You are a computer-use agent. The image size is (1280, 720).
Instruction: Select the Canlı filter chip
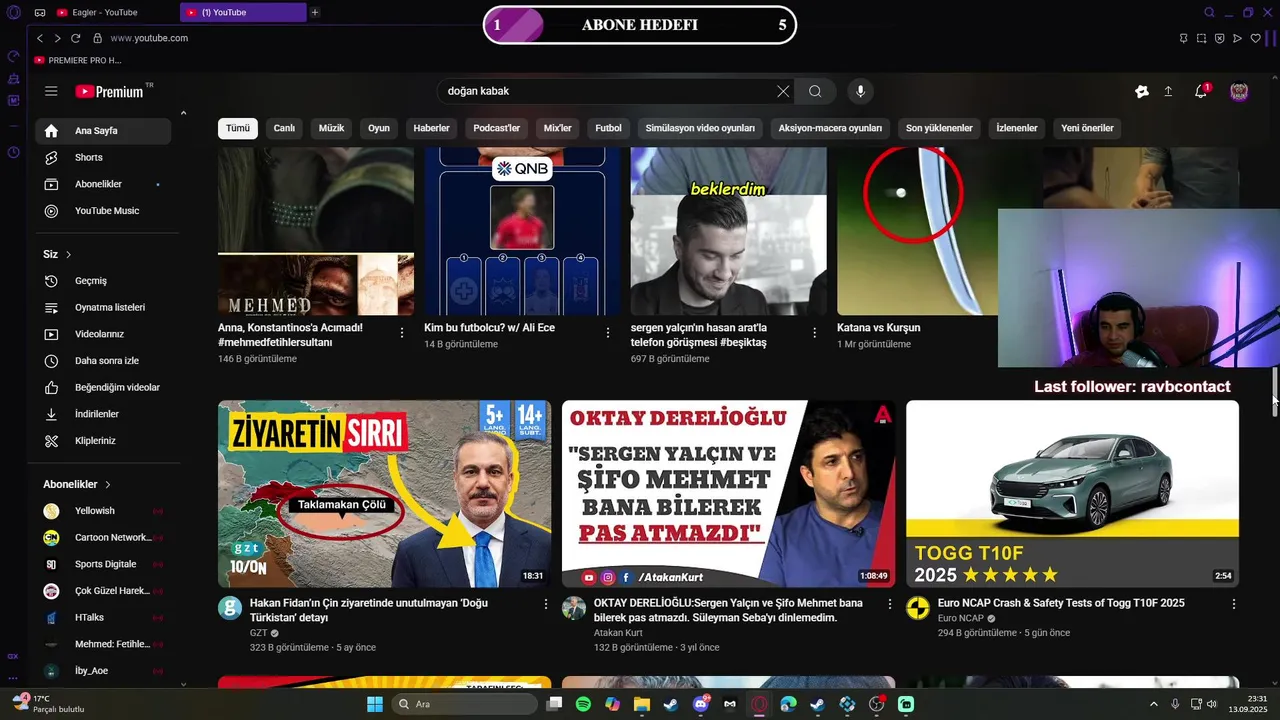[284, 128]
